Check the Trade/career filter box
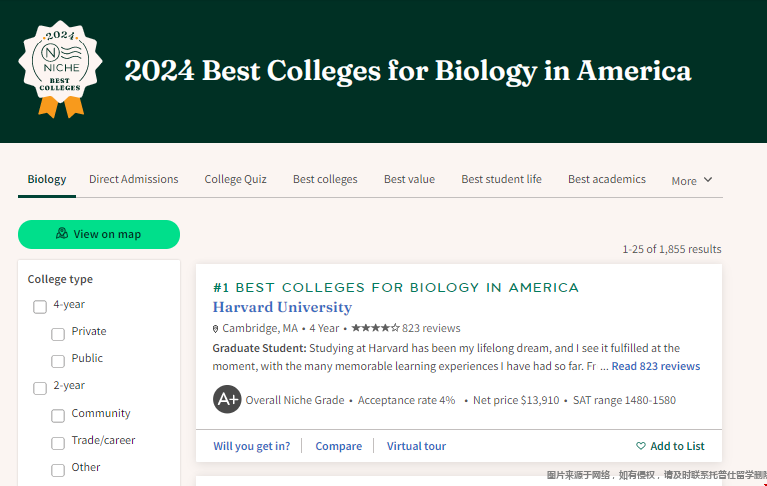 coord(58,443)
